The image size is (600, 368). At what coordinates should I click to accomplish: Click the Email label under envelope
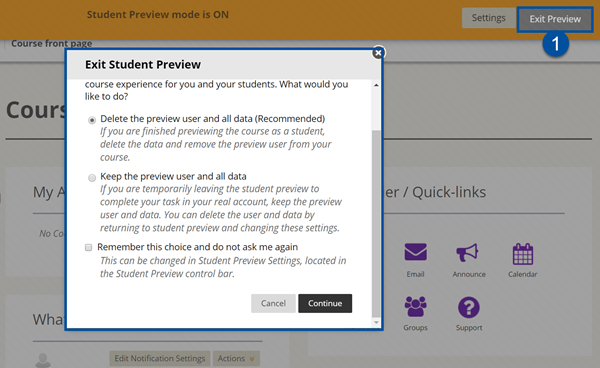click(415, 274)
